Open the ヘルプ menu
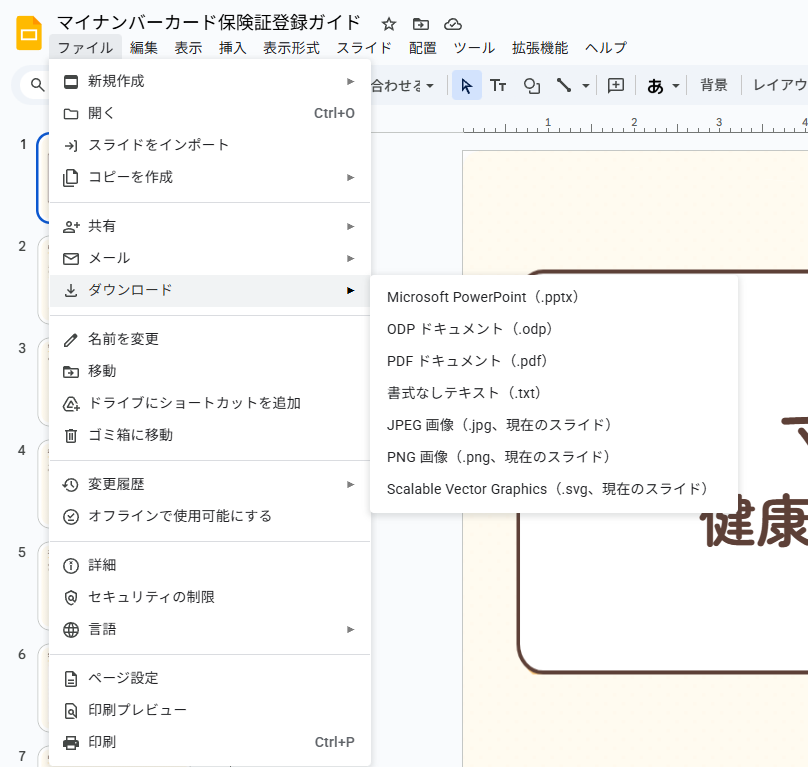This screenshot has width=808, height=767. 605,48
